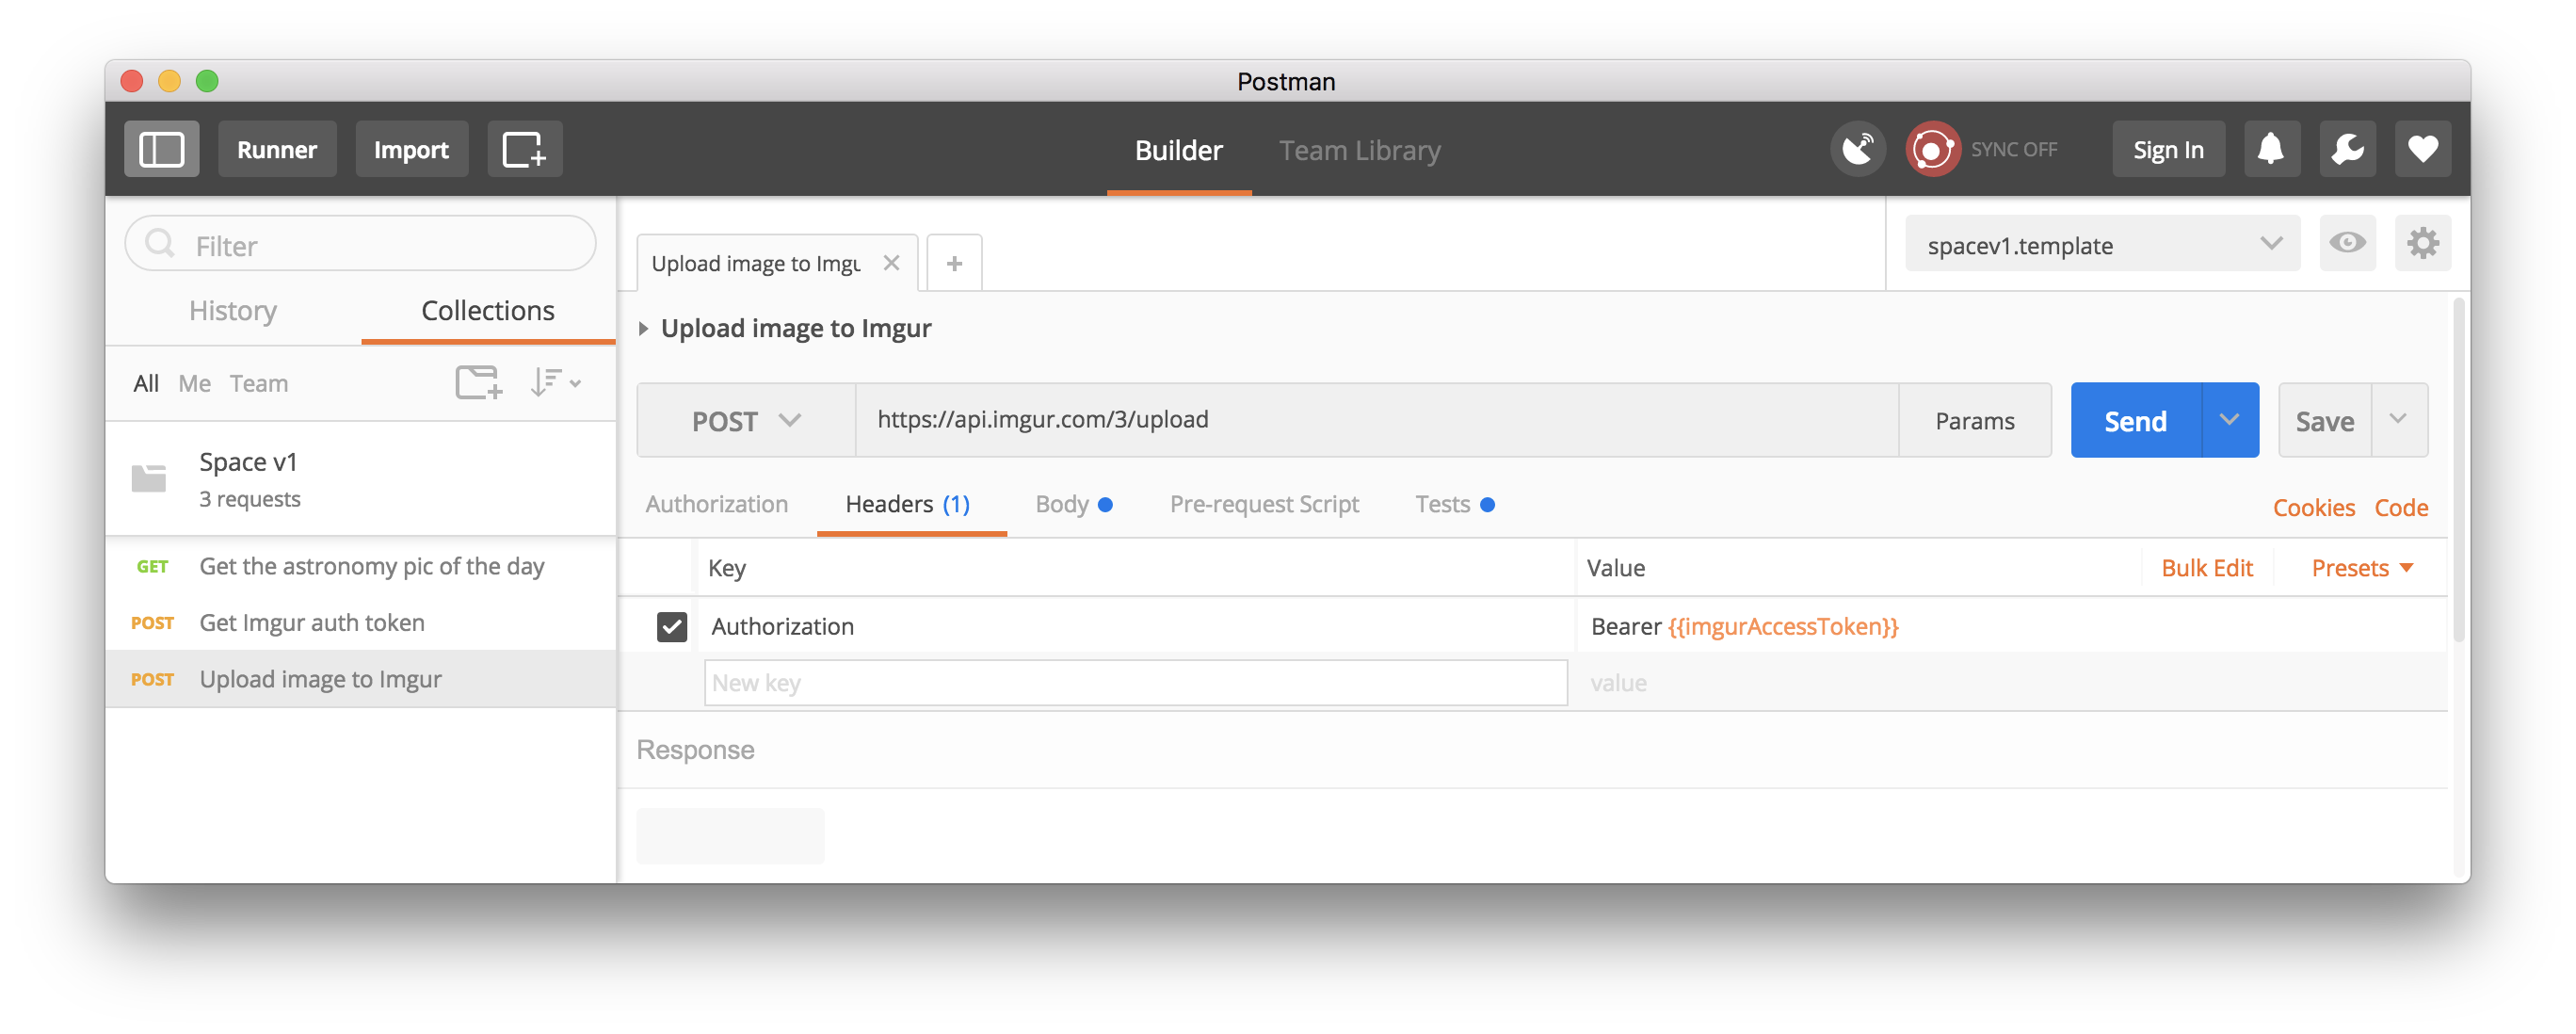The width and height of the screenshot is (2576, 1034).
Task: Click the new collection folder icon
Action: point(478,383)
